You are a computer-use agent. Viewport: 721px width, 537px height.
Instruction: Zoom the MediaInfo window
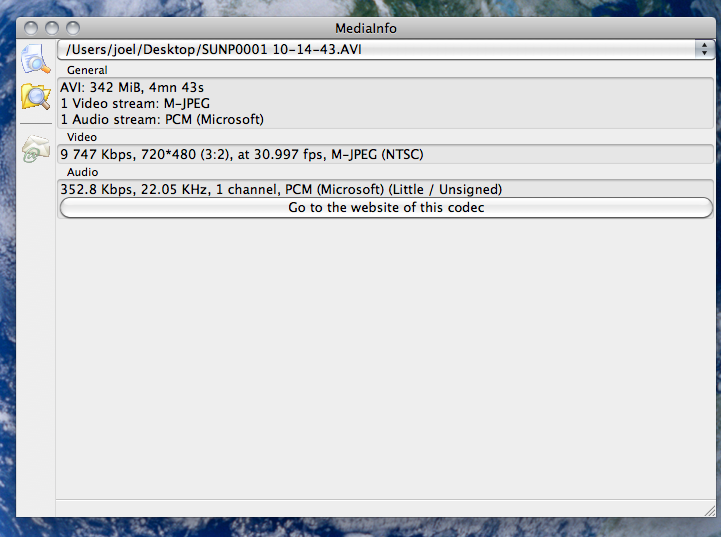point(73,28)
